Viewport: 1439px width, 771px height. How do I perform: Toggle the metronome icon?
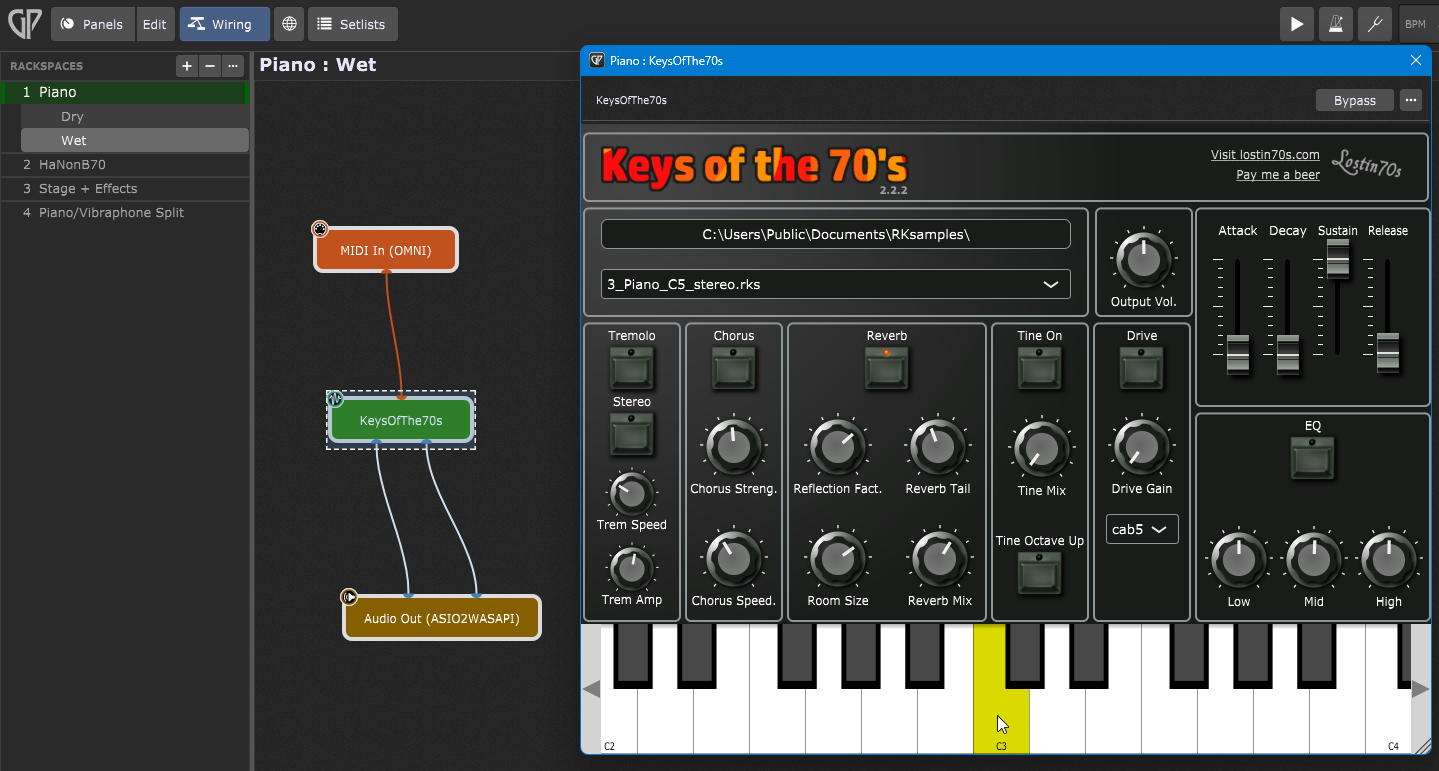pyautogui.click(x=1336, y=24)
